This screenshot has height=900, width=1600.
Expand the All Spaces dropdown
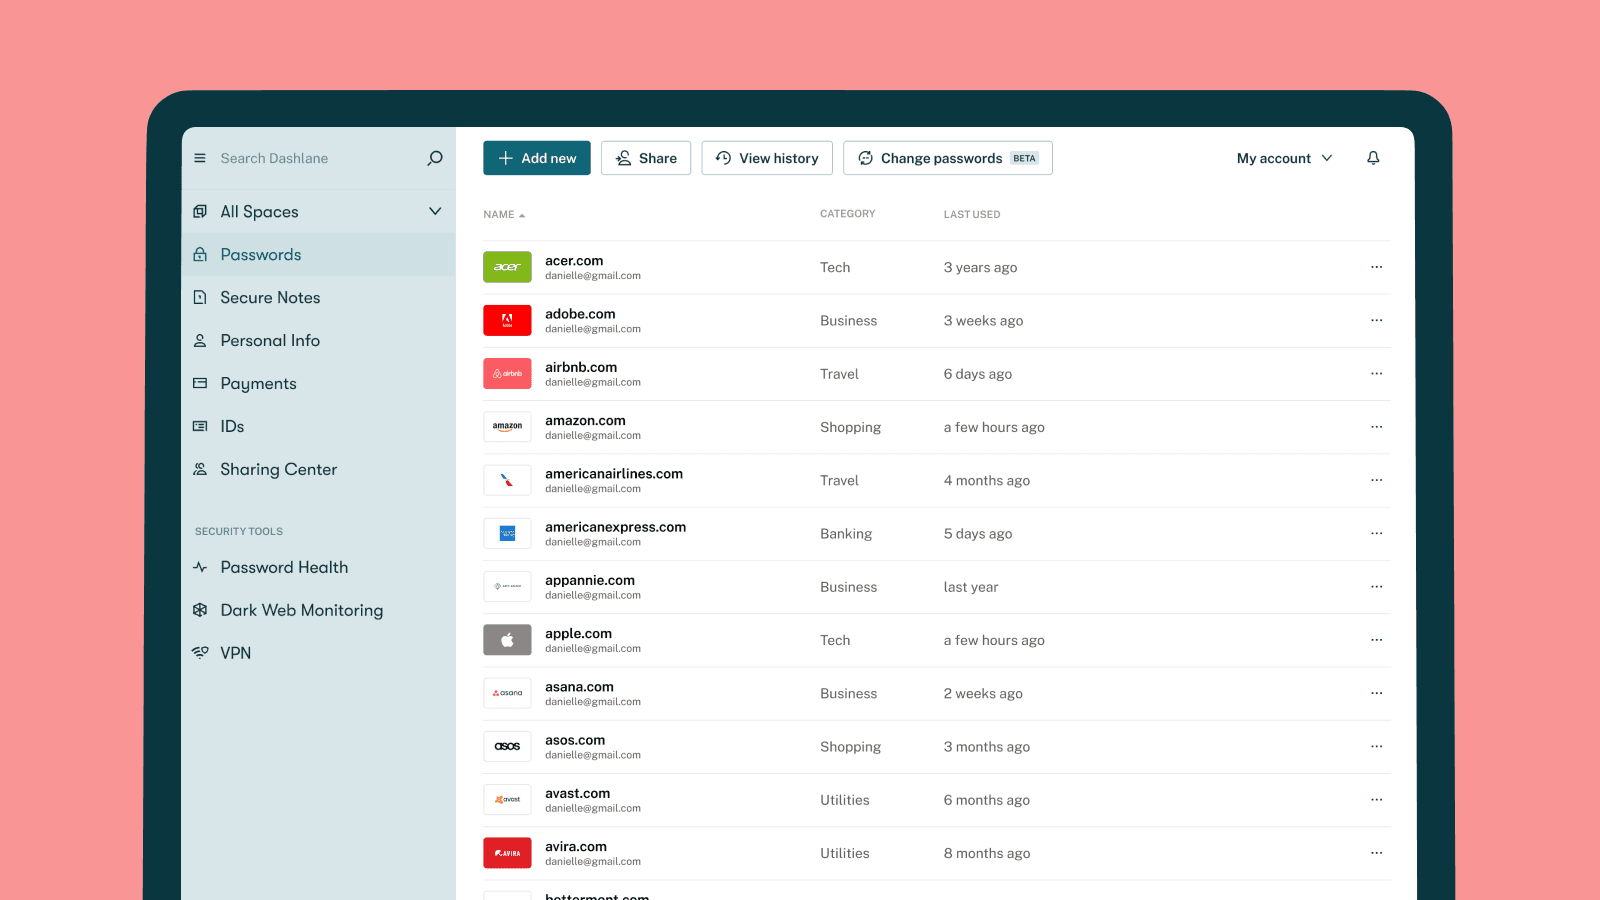point(435,211)
